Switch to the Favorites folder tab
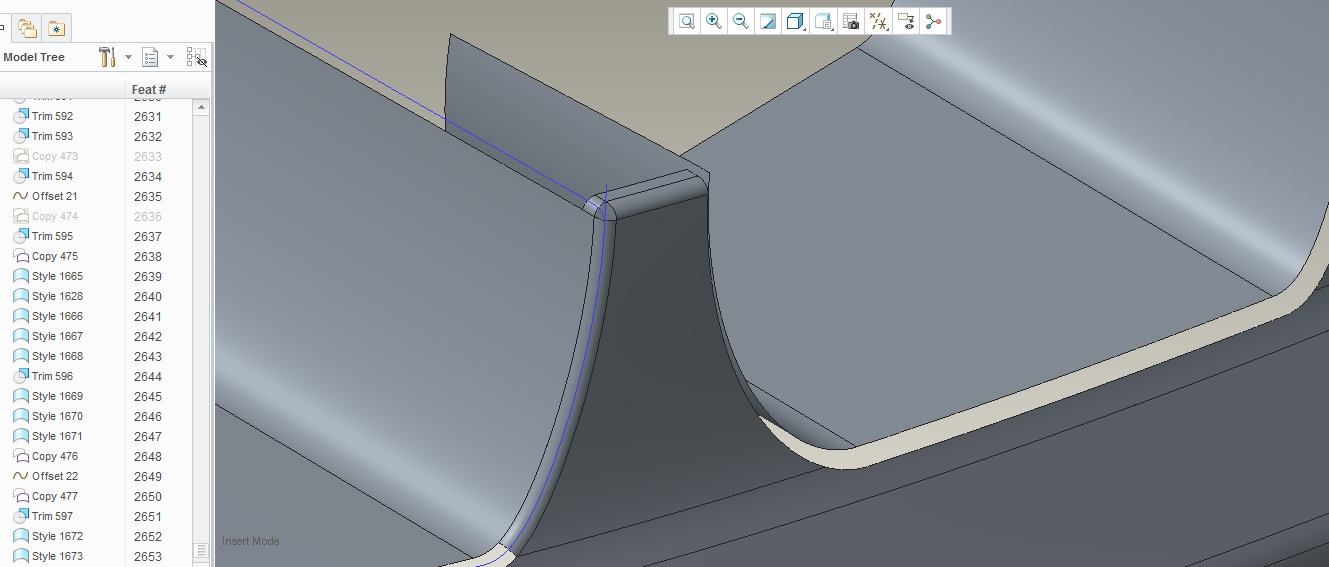The height and width of the screenshot is (567, 1329). (x=55, y=28)
